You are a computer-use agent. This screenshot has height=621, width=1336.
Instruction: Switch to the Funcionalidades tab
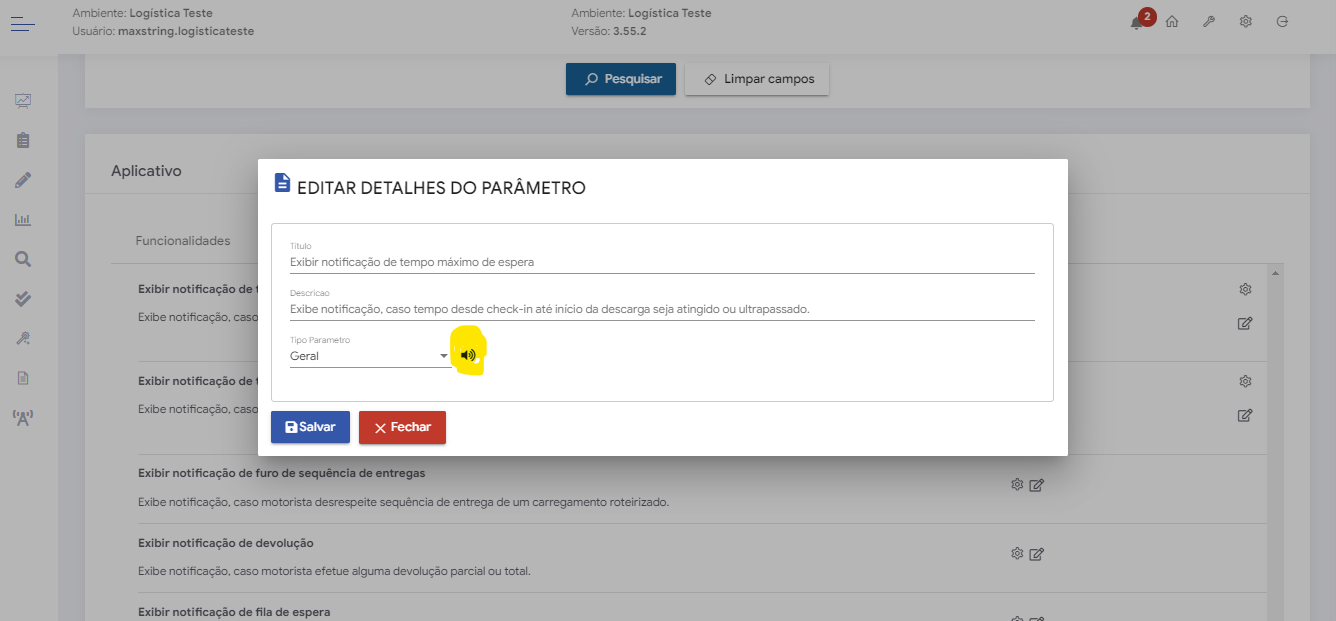click(183, 241)
